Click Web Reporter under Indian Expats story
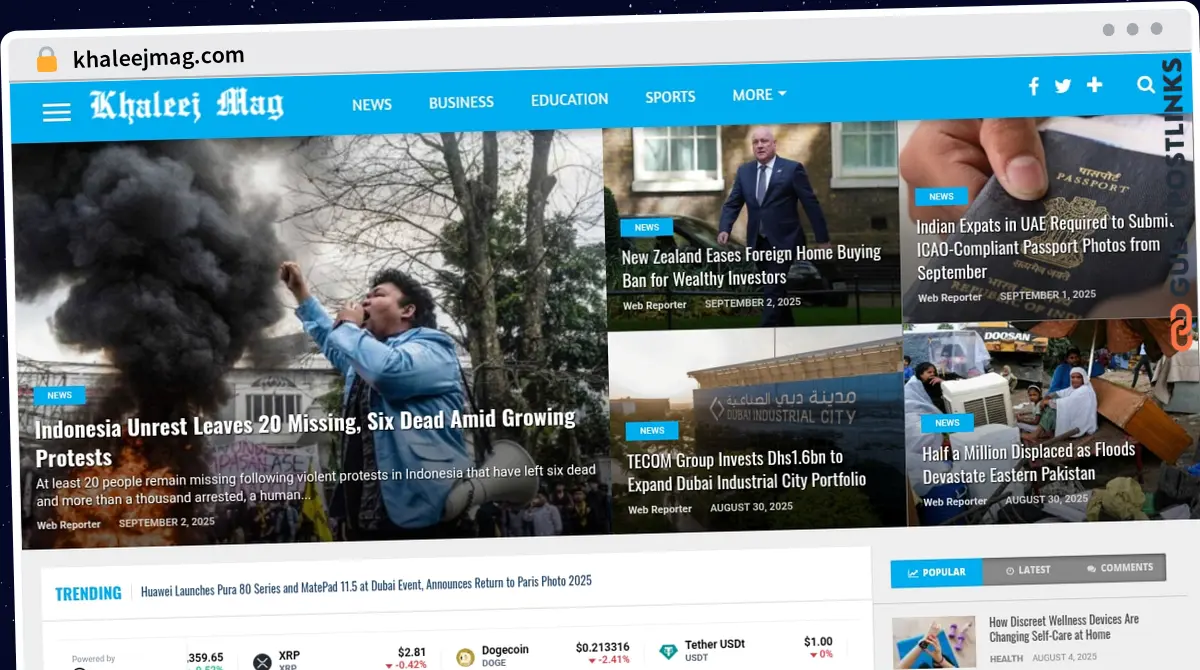The width and height of the screenshot is (1200, 670). (950, 297)
